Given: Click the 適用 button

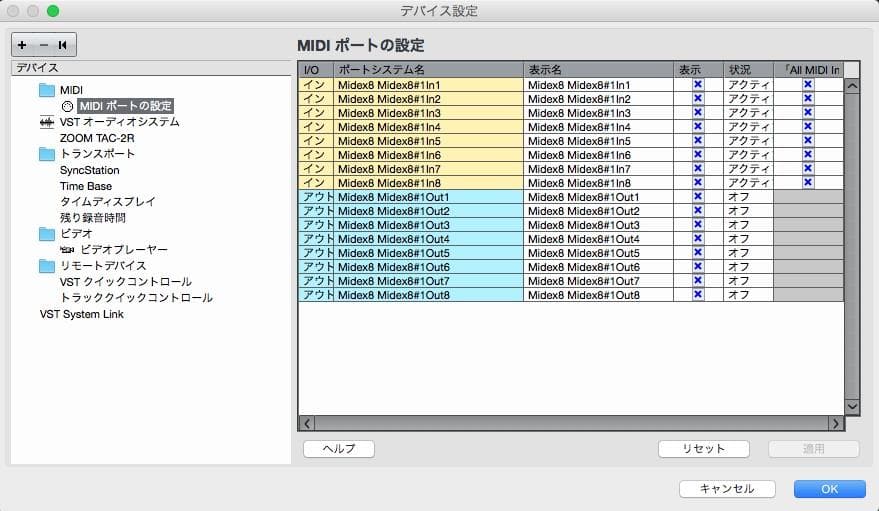Looking at the screenshot, I should (x=814, y=449).
